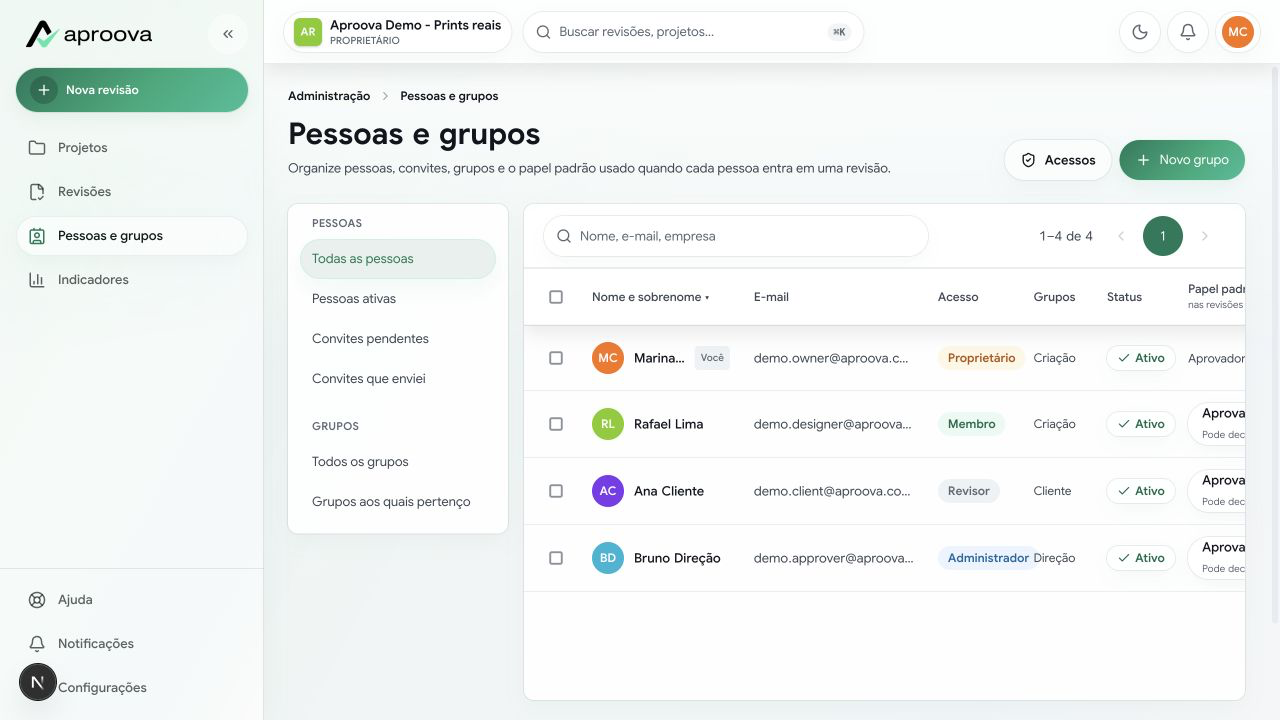Open notifications bell in top bar
This screenshot has width=1280, height=720.
point(1188,32)
